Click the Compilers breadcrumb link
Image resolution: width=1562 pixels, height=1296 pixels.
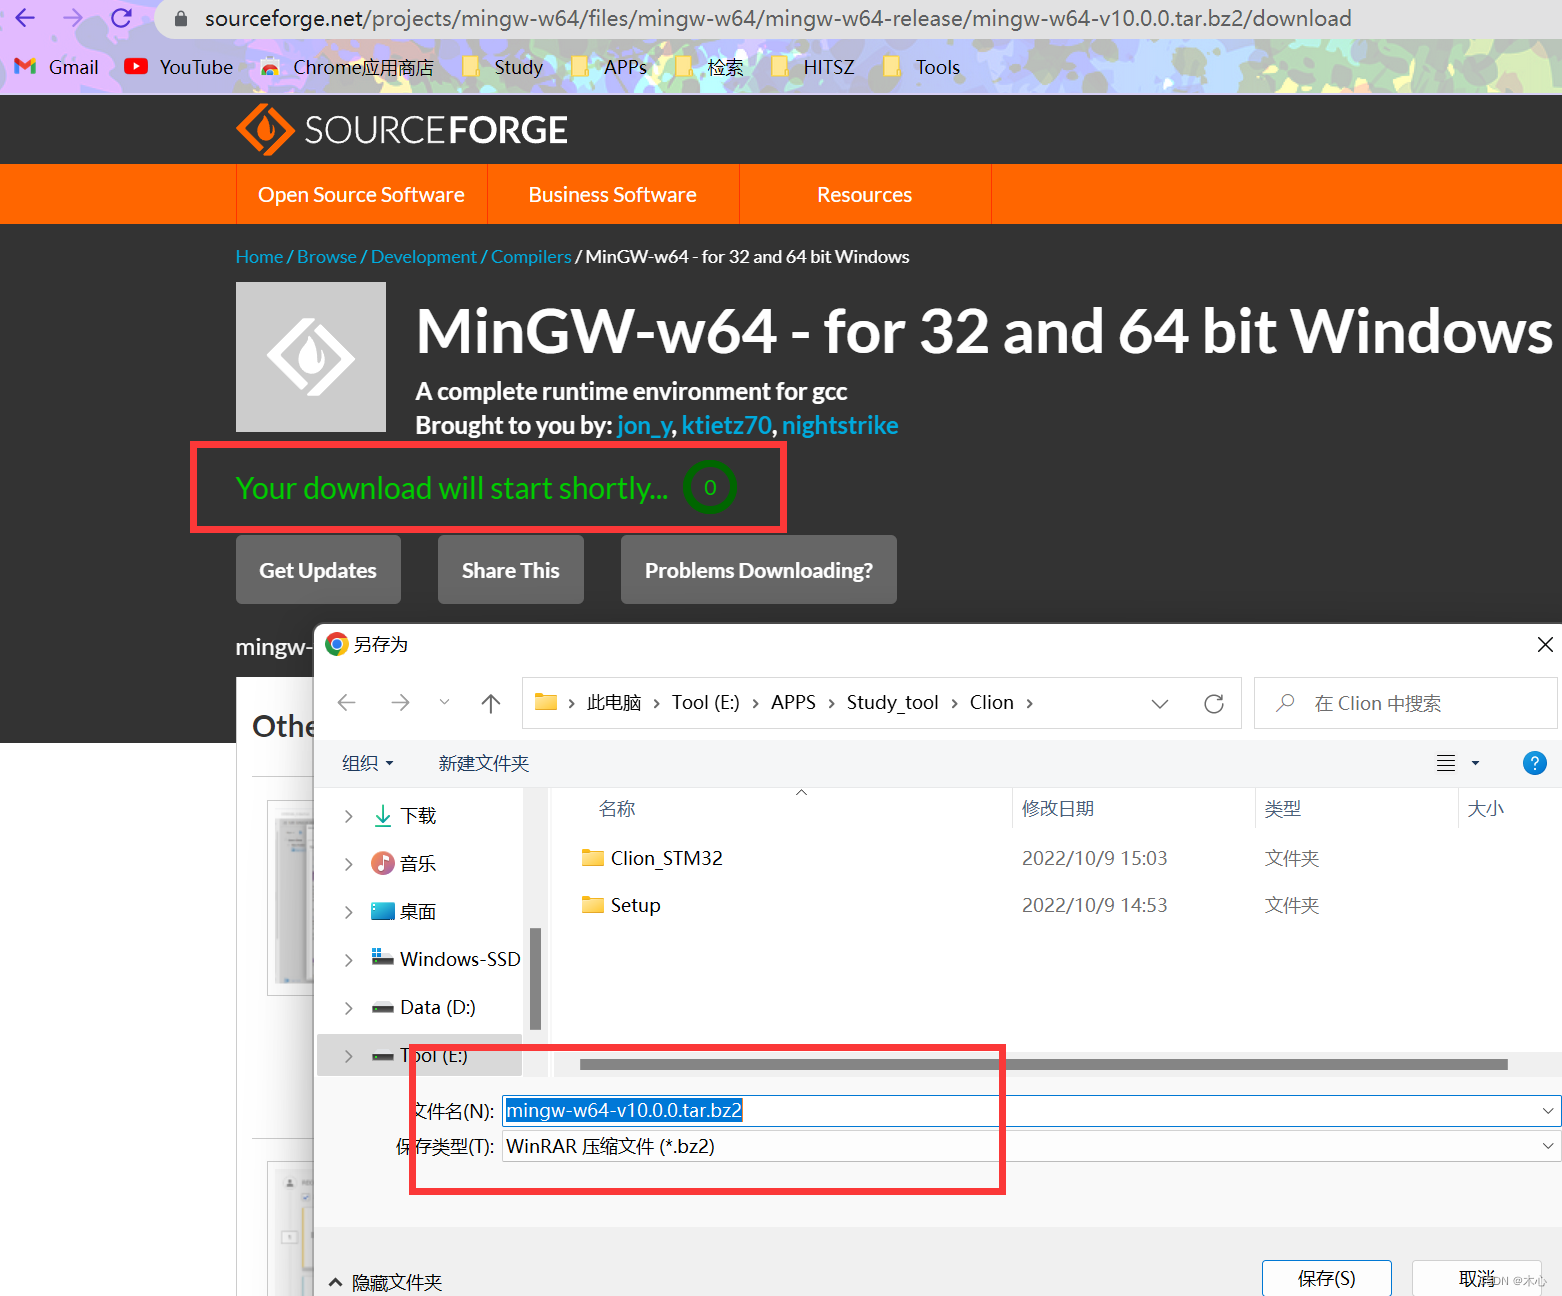[x=531, y=257]
